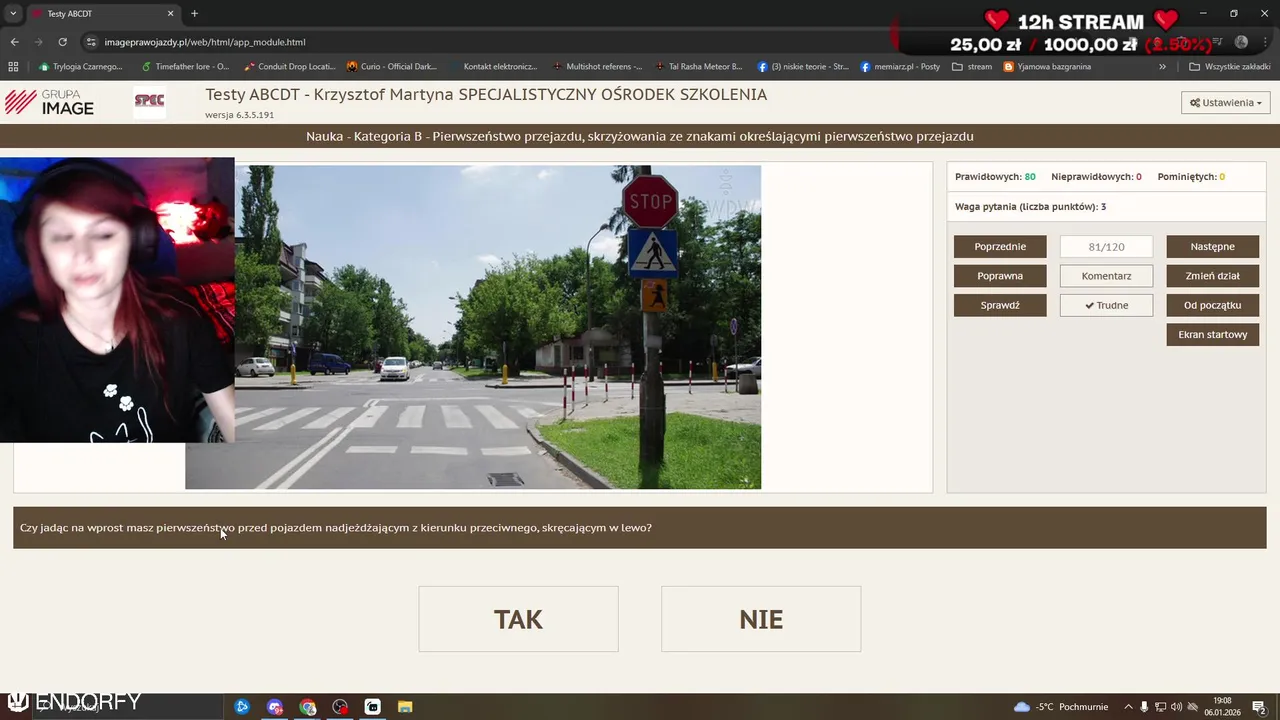Open Trylogia Czarnego bookmark
The image size is (1280, 720).
[x=80, y=67]
